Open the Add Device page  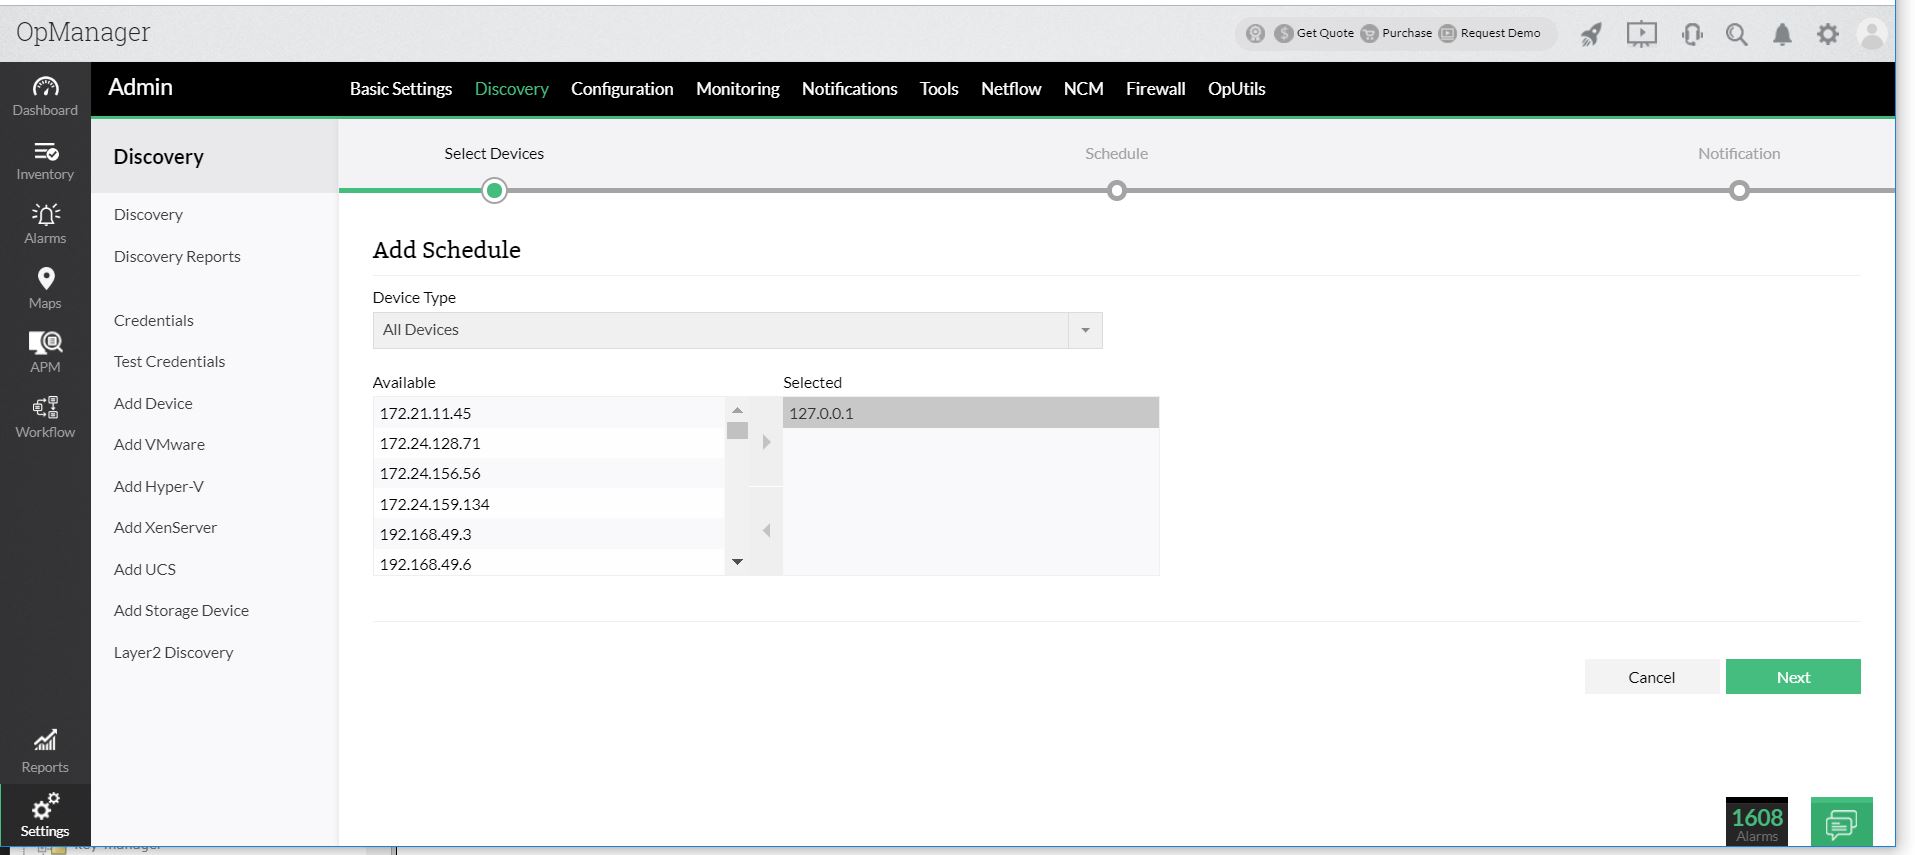click(x=153, y=403)
